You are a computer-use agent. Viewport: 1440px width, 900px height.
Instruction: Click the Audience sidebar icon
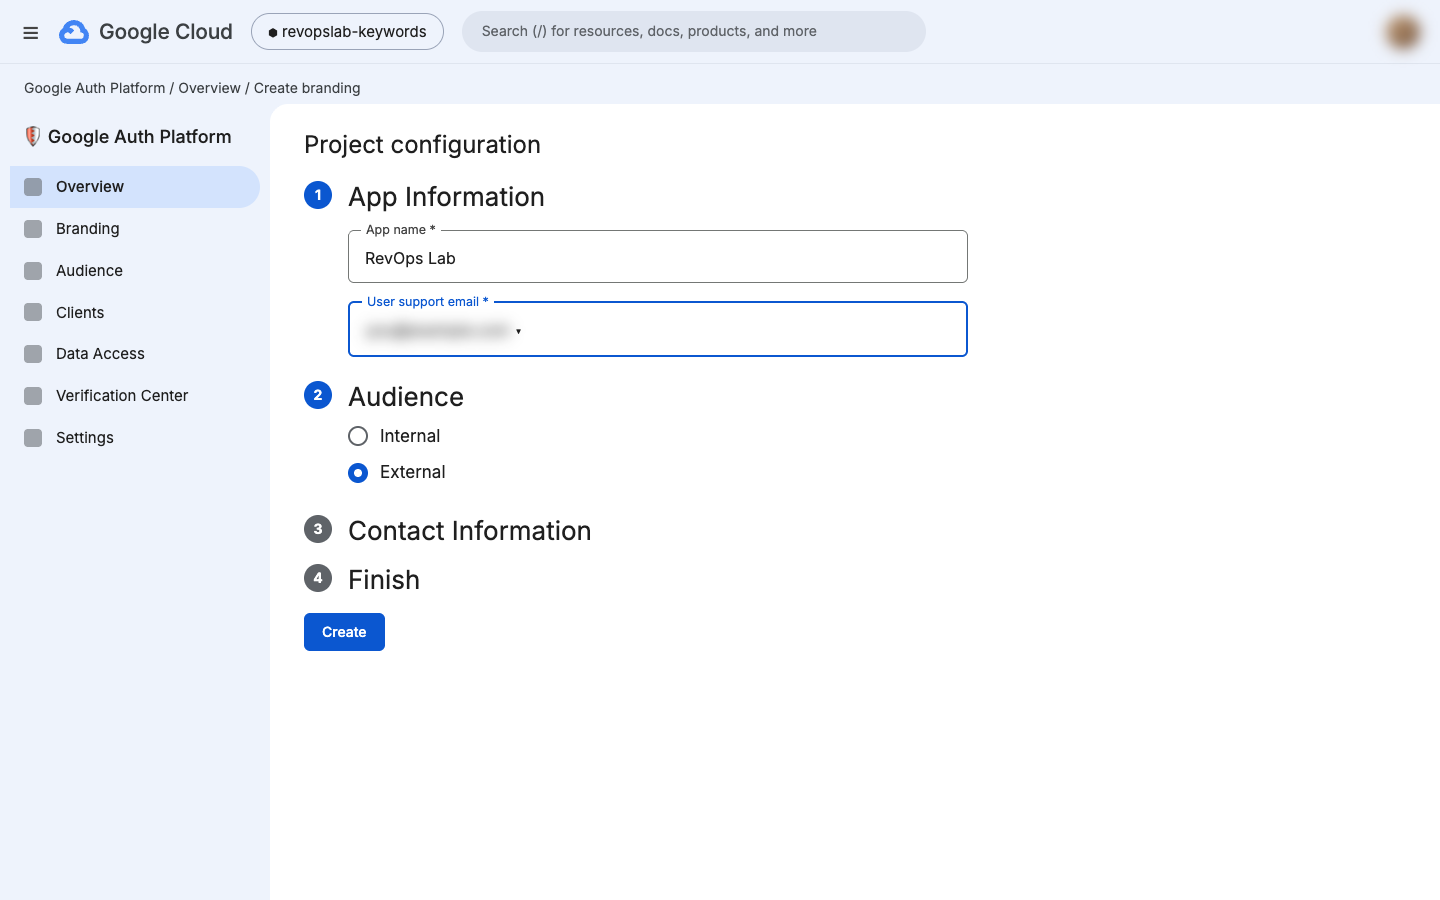pos(33,271)
